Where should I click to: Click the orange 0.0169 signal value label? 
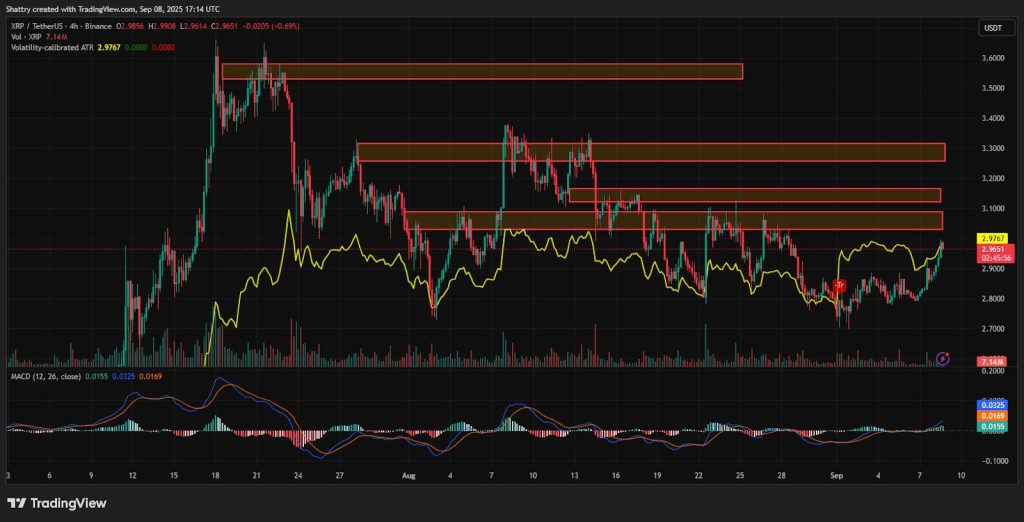[x=992, y=416]
